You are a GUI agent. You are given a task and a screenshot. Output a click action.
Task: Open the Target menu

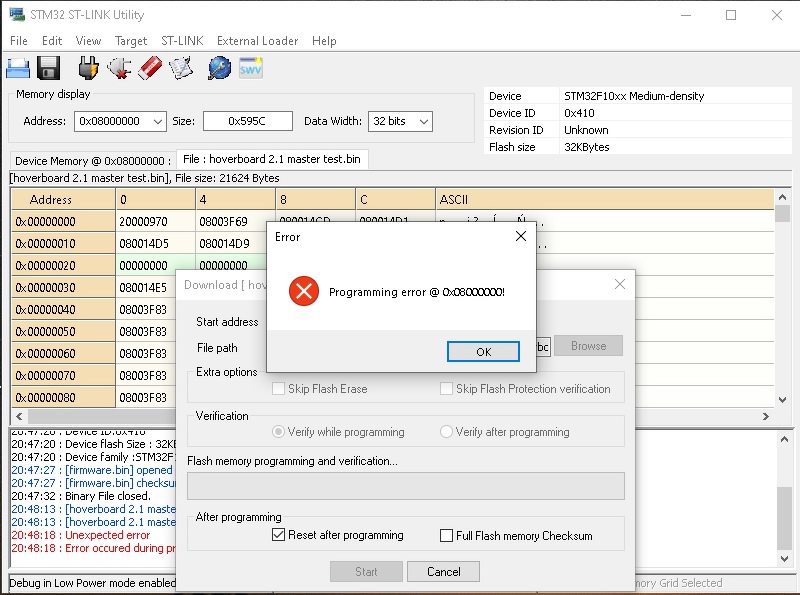coord(131,41)
